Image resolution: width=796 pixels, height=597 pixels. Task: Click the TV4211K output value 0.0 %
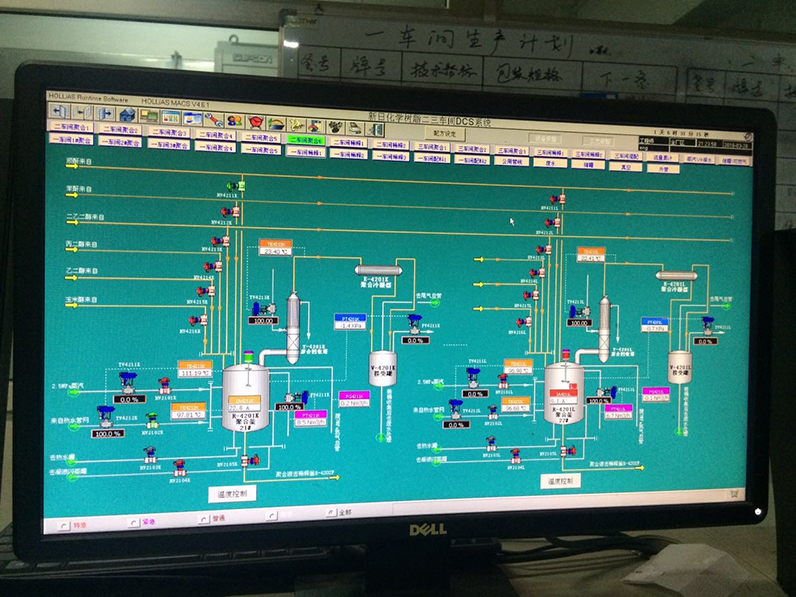tap(129, 399)
